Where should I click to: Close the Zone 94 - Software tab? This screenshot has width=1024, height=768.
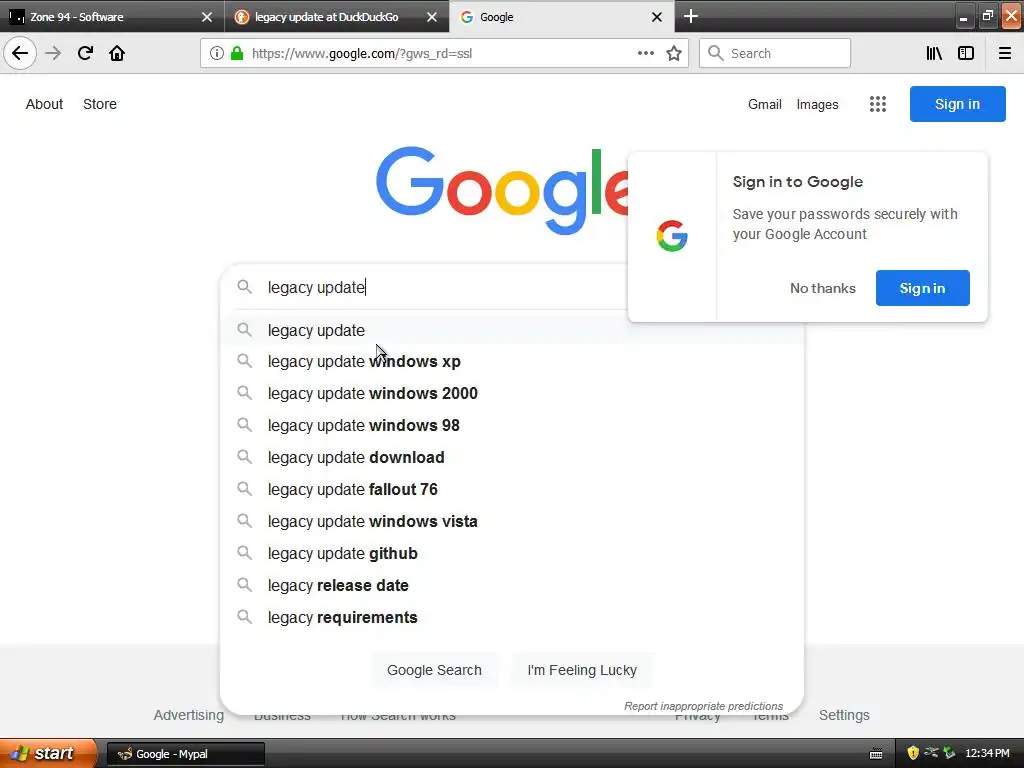click(207, 17)
